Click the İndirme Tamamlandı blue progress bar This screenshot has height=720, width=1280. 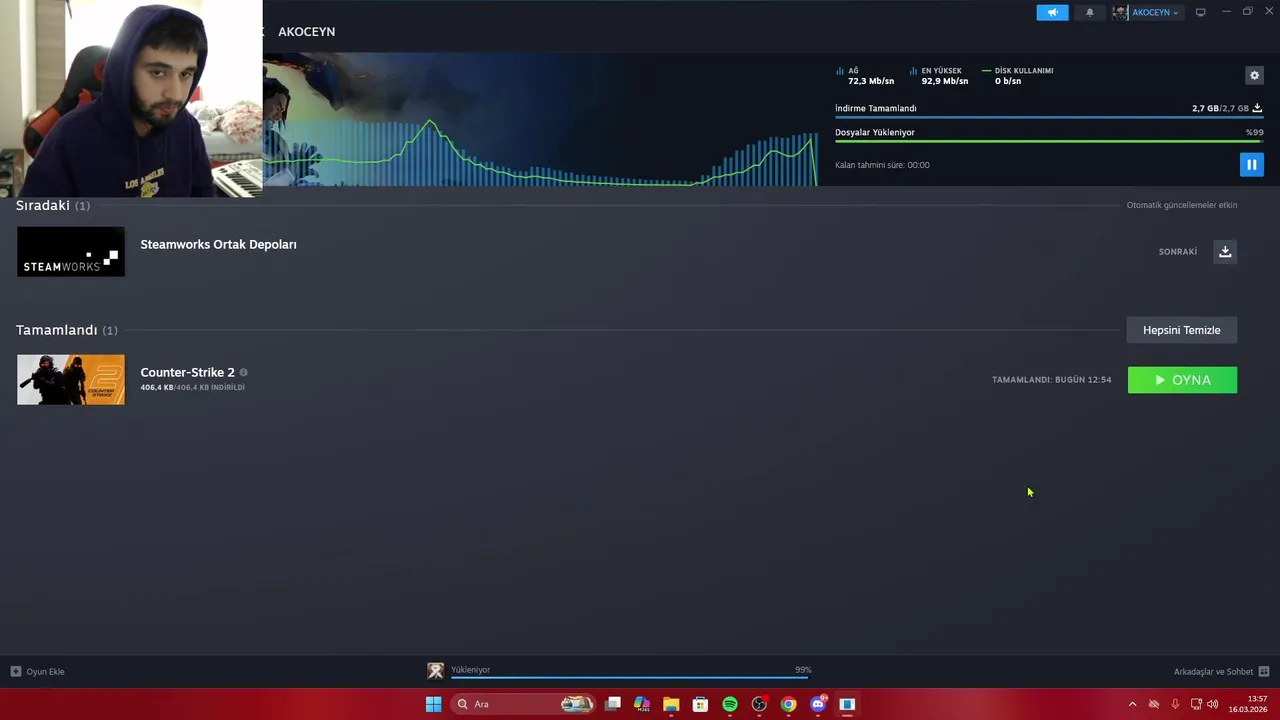click(x=1049, y=118)
